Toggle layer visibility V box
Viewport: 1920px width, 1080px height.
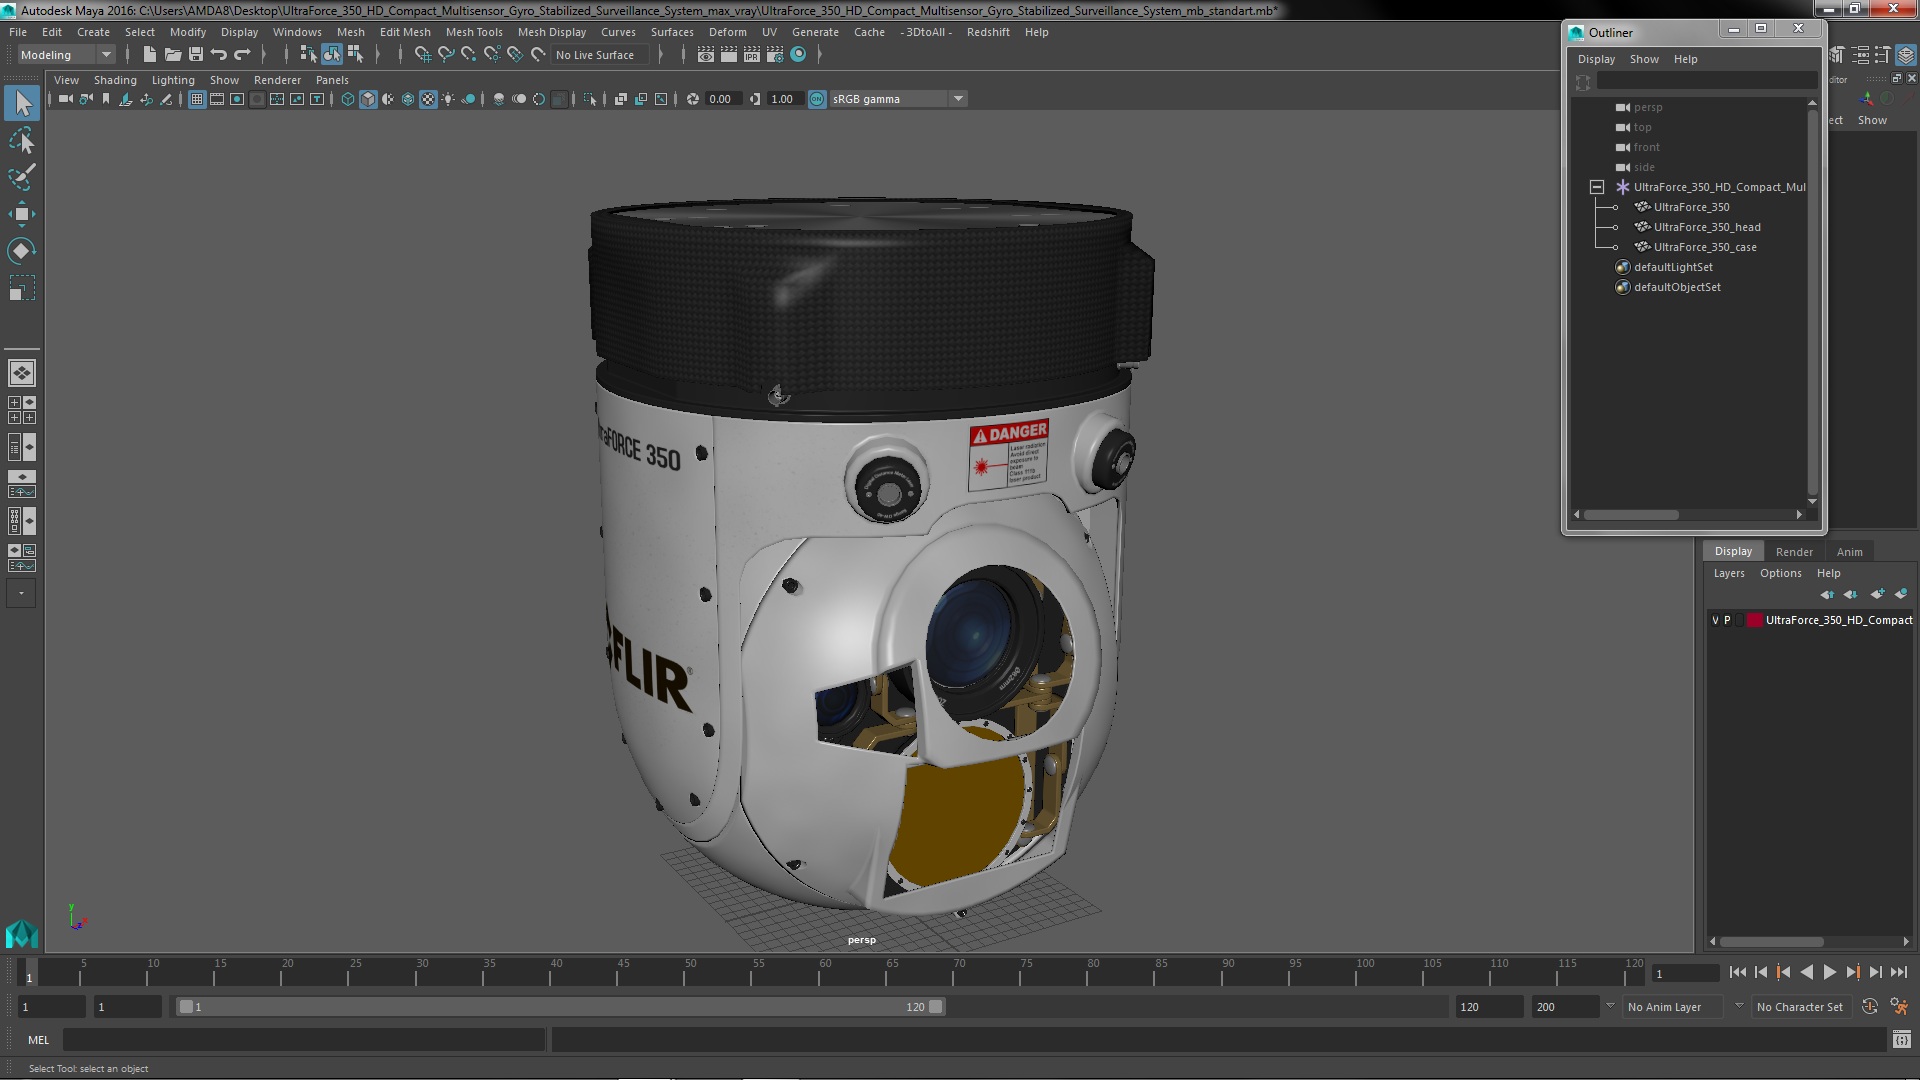pyautogui.click(x=1715, y=620)
